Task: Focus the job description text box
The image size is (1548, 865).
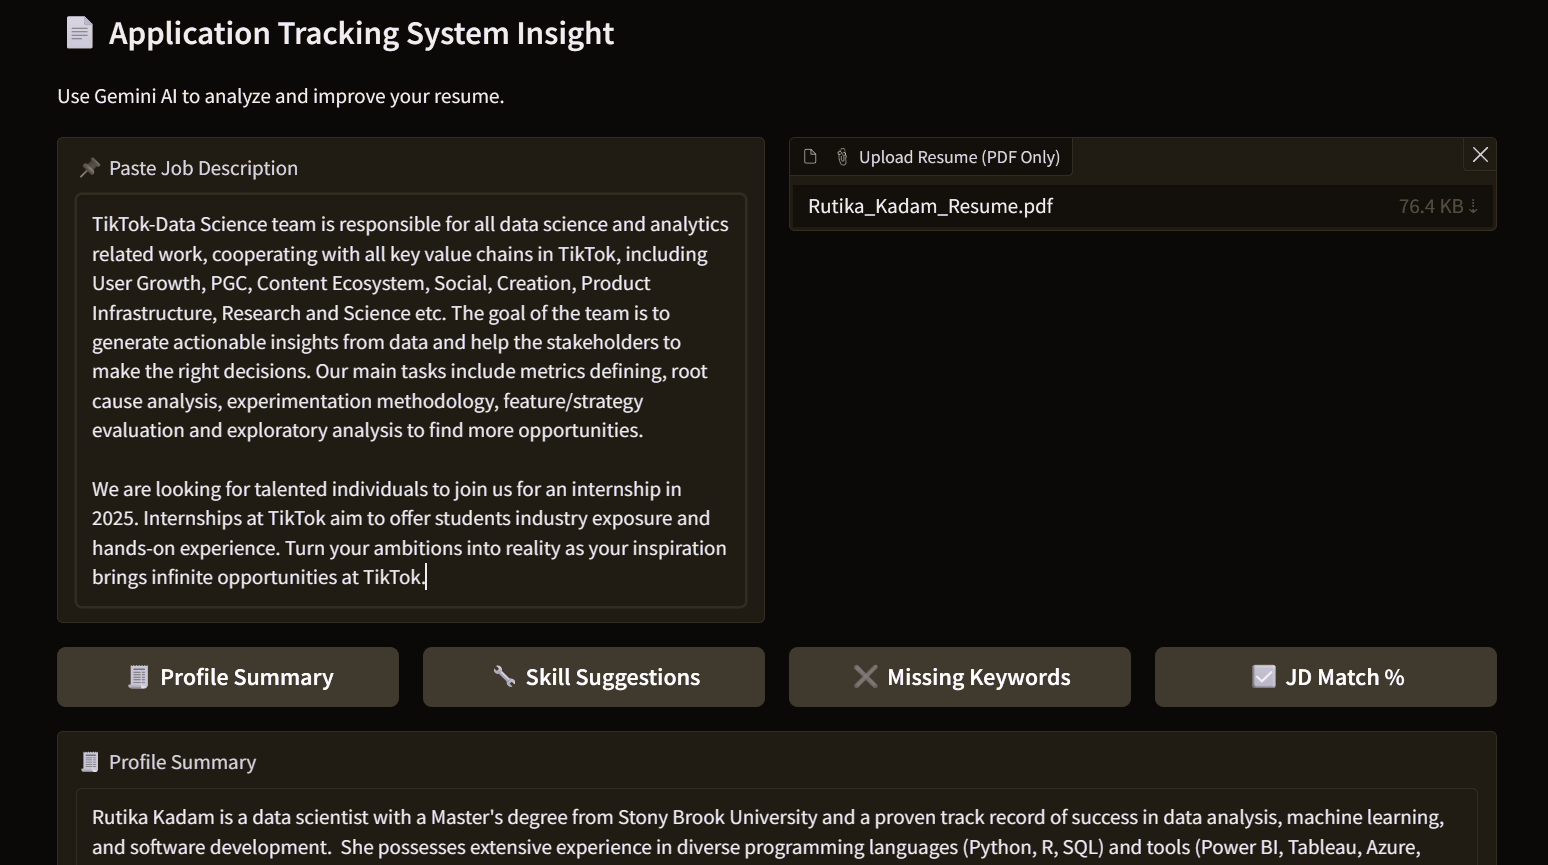Action: [x=411, y=400]
